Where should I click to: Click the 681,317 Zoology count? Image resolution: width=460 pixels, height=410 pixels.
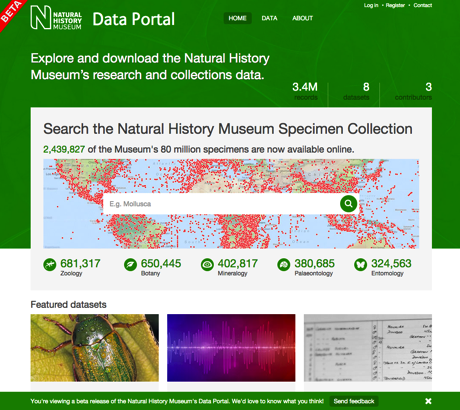point(80,263)
